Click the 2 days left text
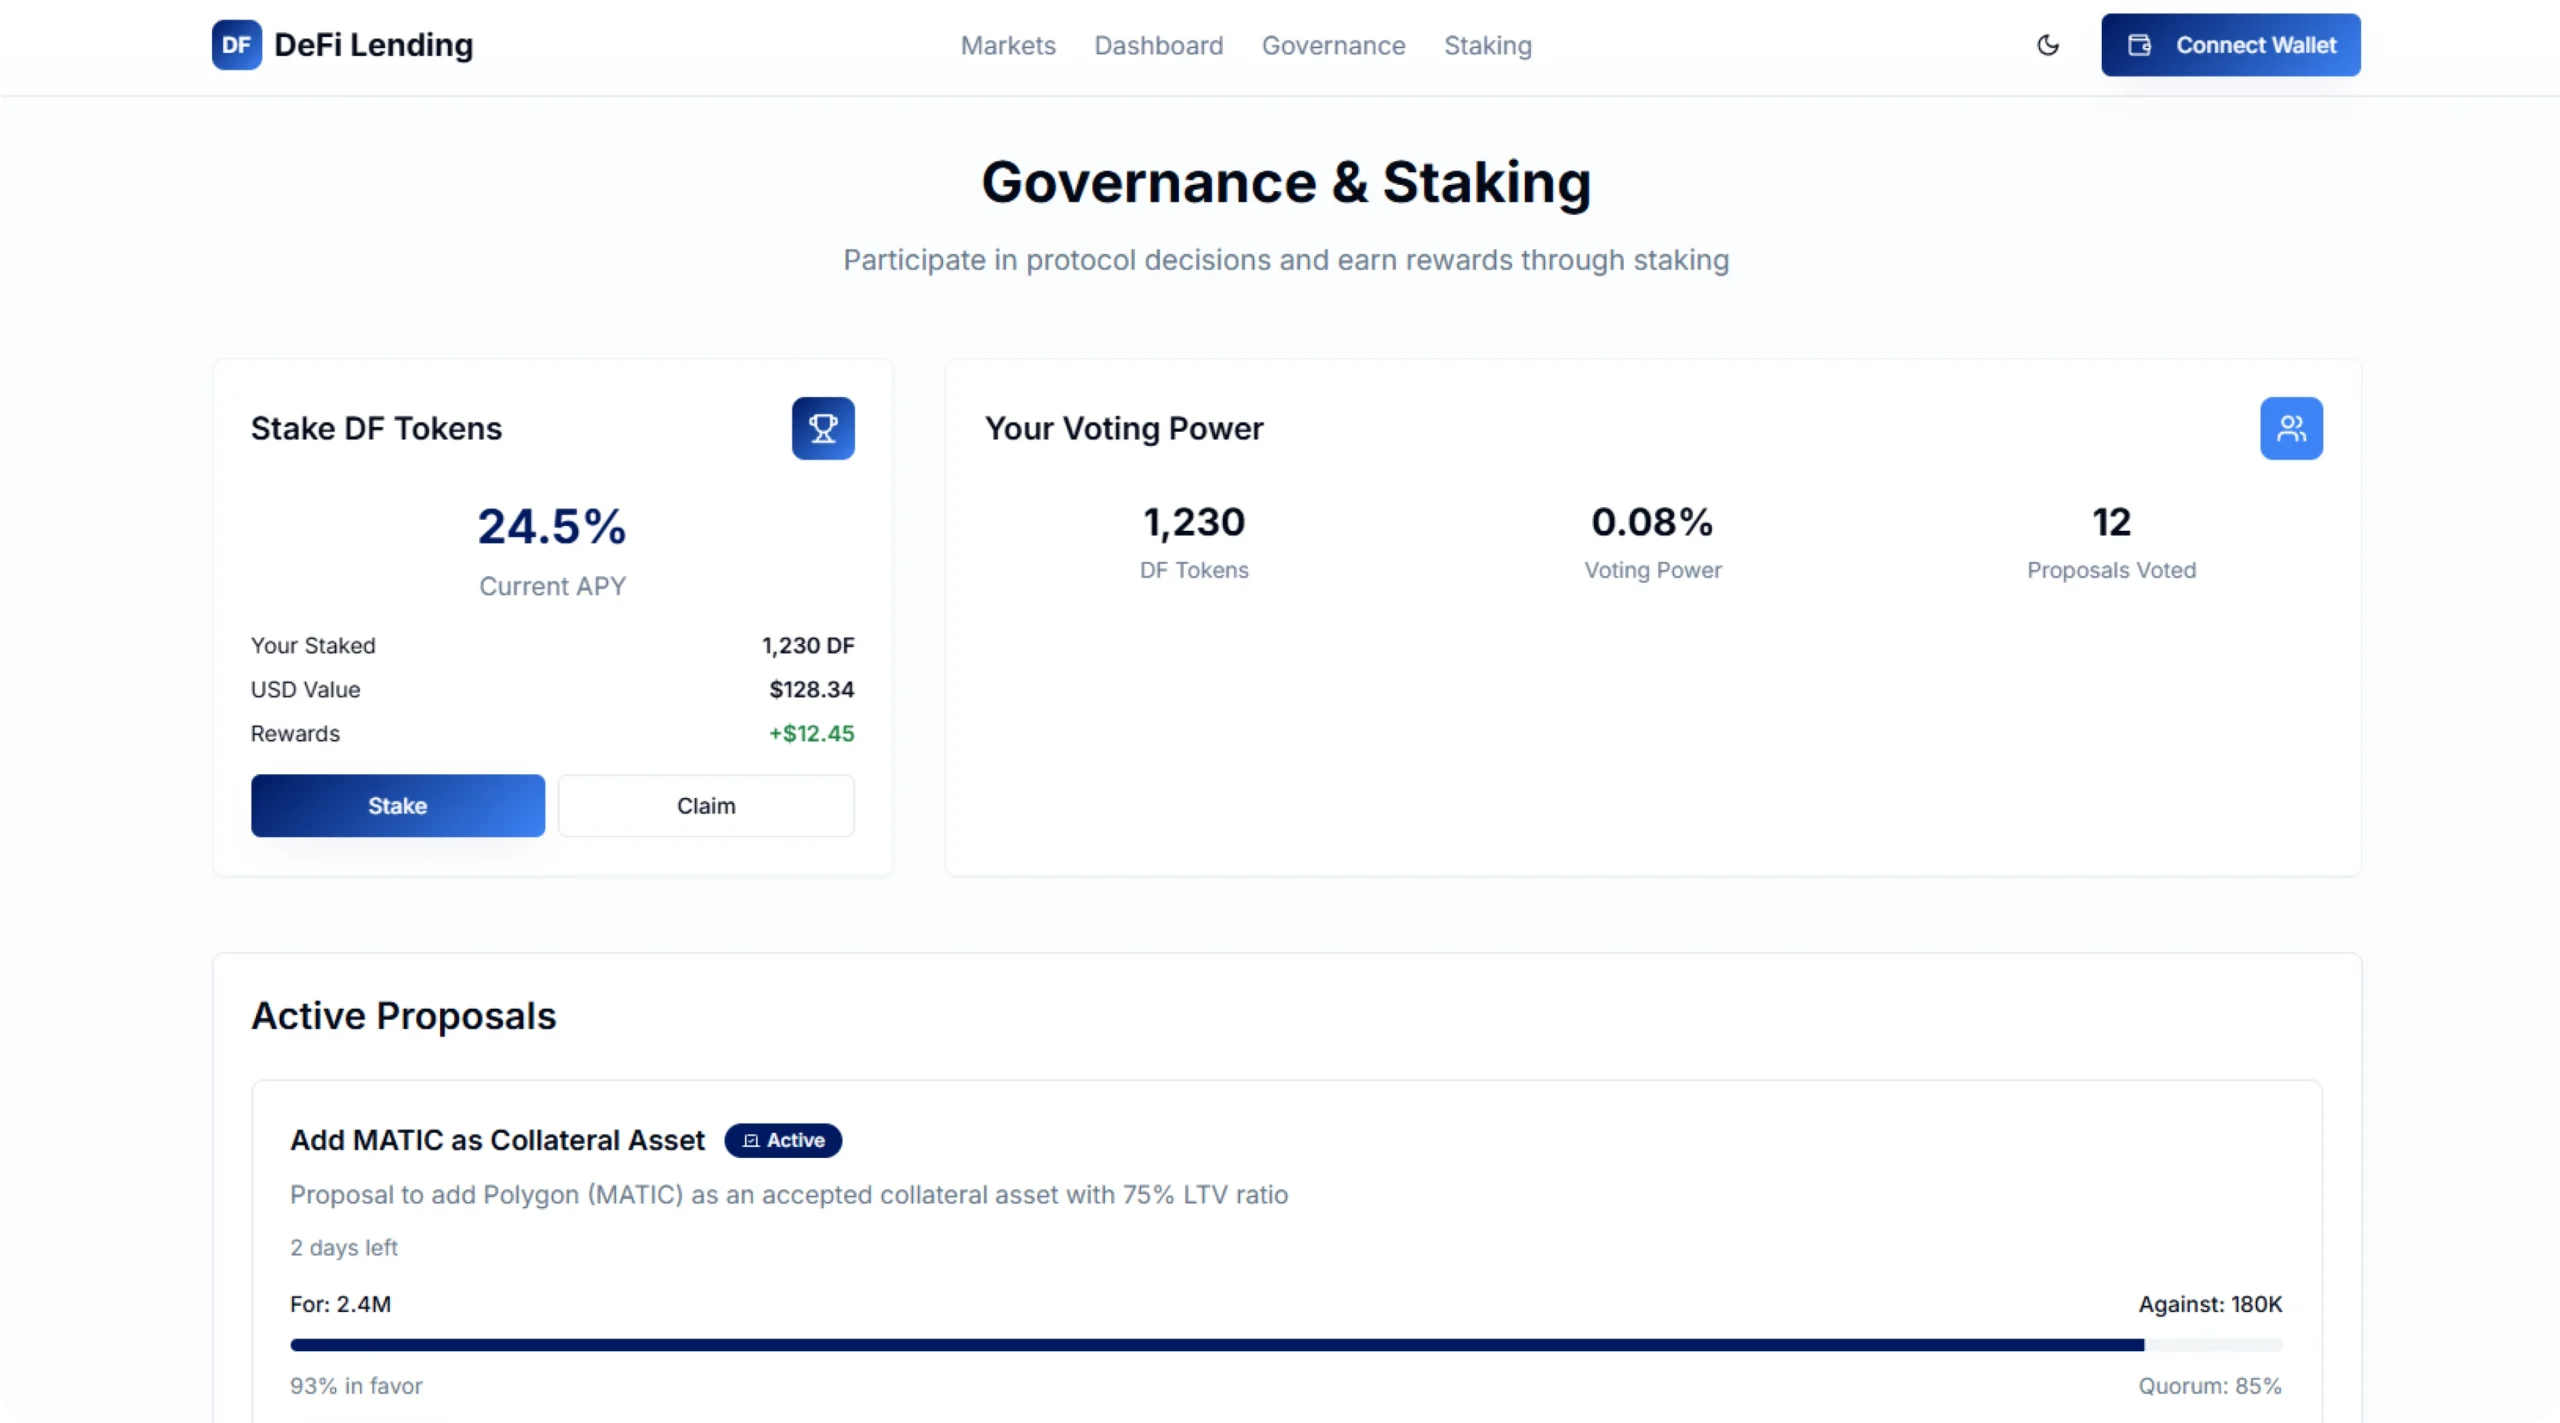The height and width of the screenshot is (1423, 2560). pos(343,1247)
